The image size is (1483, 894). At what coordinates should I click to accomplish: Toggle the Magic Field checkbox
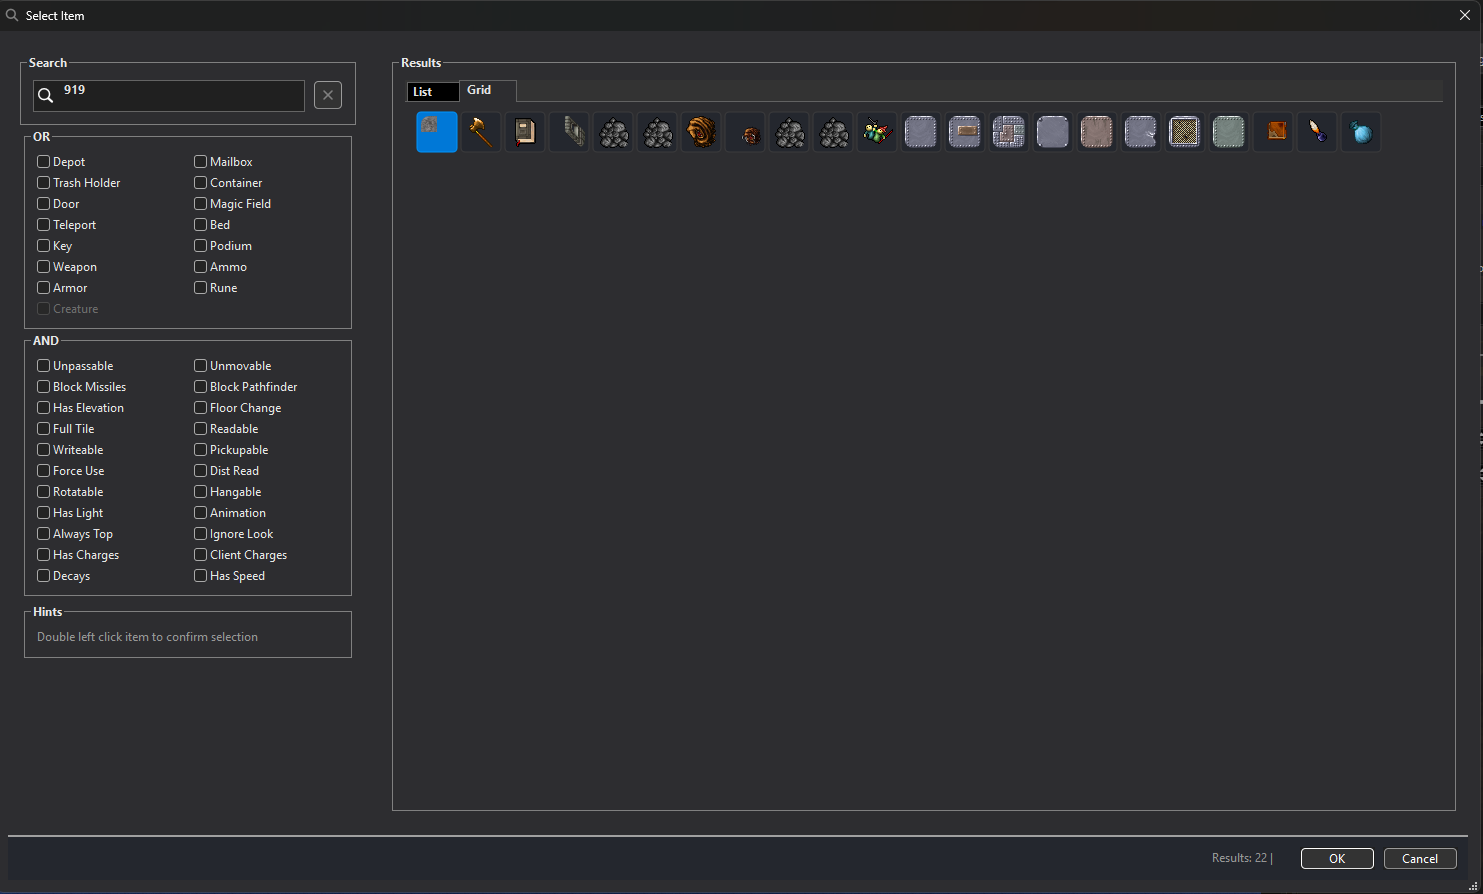tap(201, 204)
